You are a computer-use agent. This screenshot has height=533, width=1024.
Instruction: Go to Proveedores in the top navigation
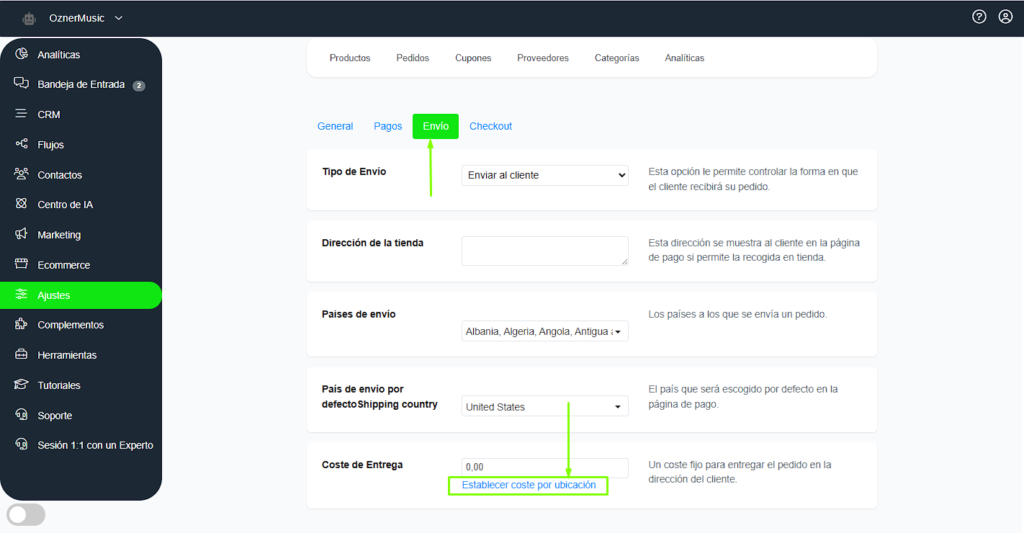pos(543,58)
